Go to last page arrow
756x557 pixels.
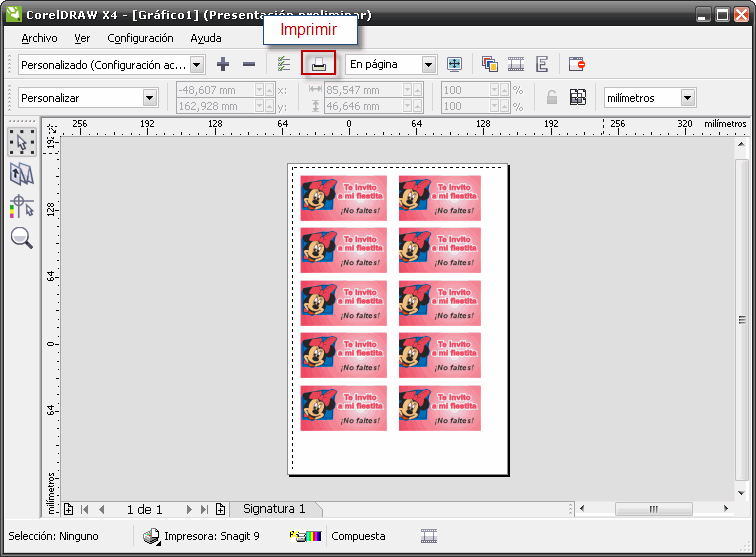[204, 509]
